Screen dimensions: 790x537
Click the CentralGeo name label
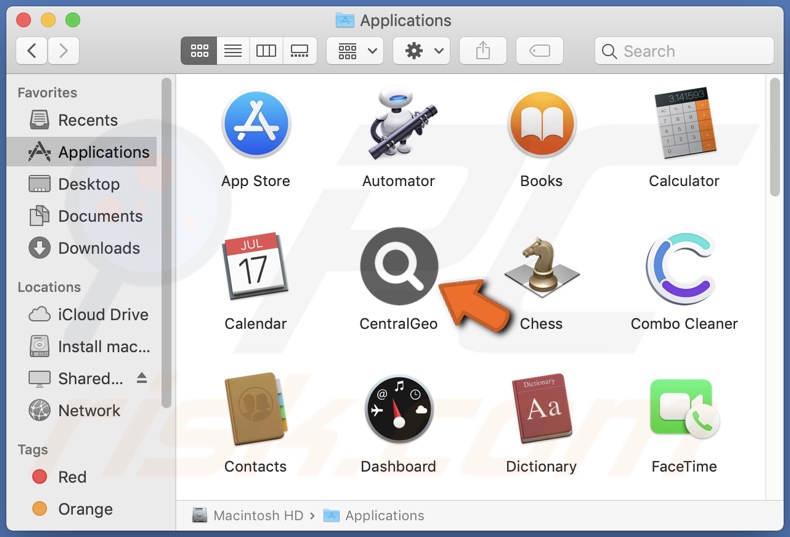click(399, 323)
